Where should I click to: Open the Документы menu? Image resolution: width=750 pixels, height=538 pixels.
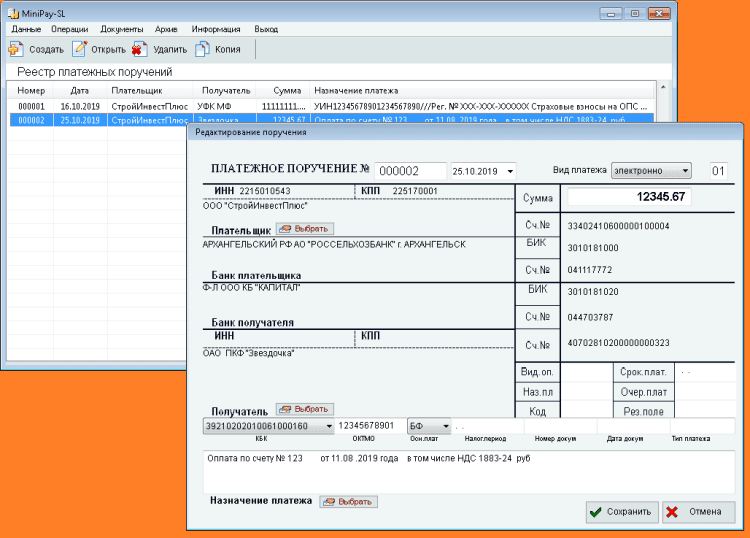click(x=122, y=30)
